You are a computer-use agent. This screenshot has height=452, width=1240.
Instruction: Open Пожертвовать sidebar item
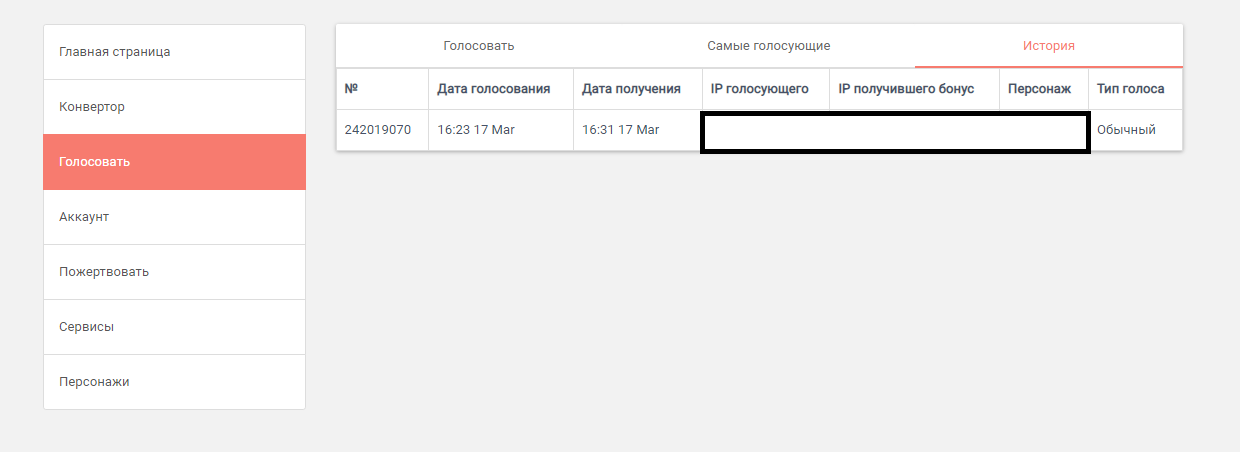click(x=174, y=272)
